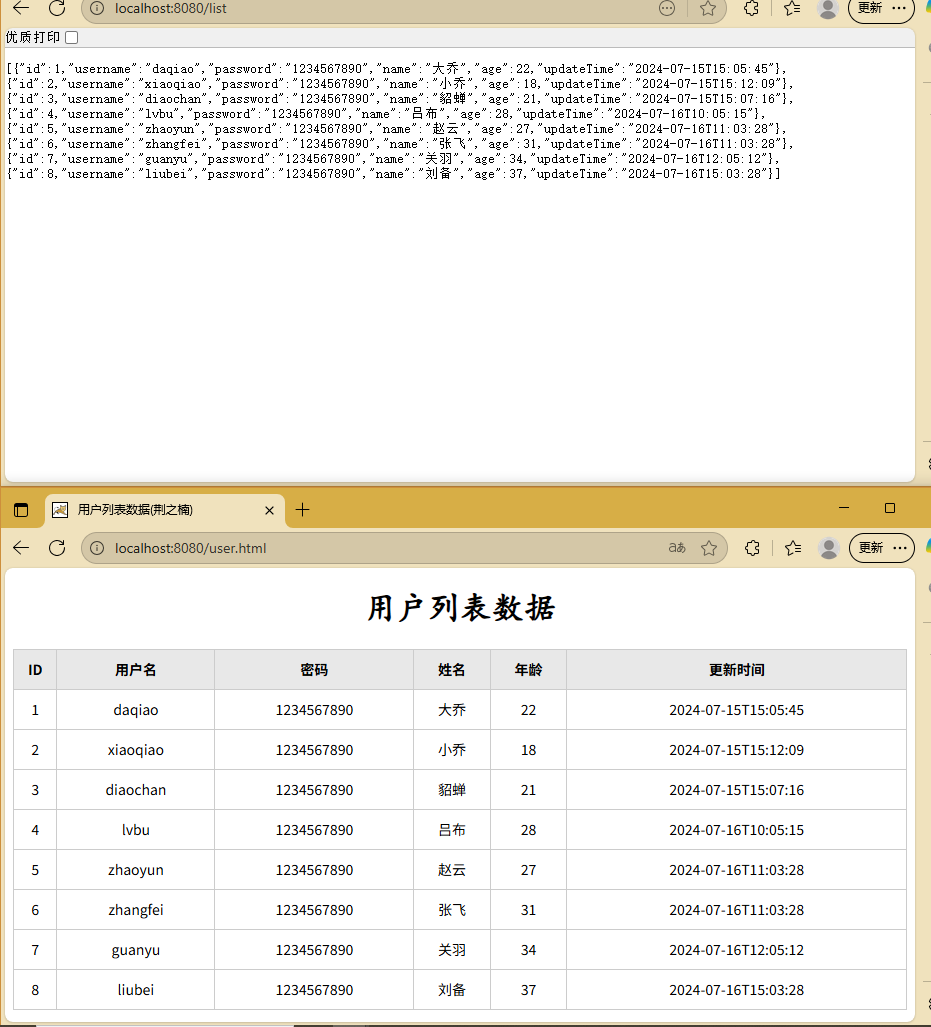
Task: Click the 更新 button in the list window
Action: point(881,9)
